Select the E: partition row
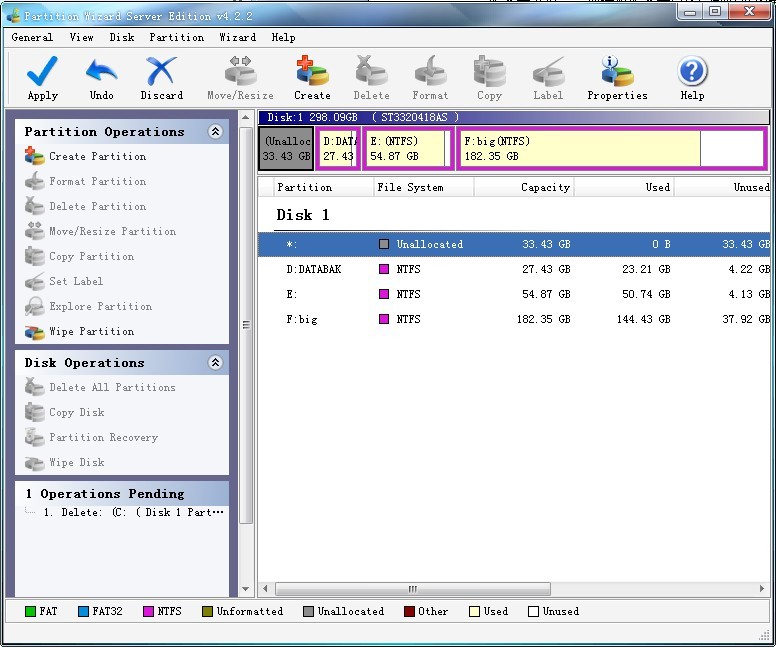776x647 pixels. [x=514, y=294]
